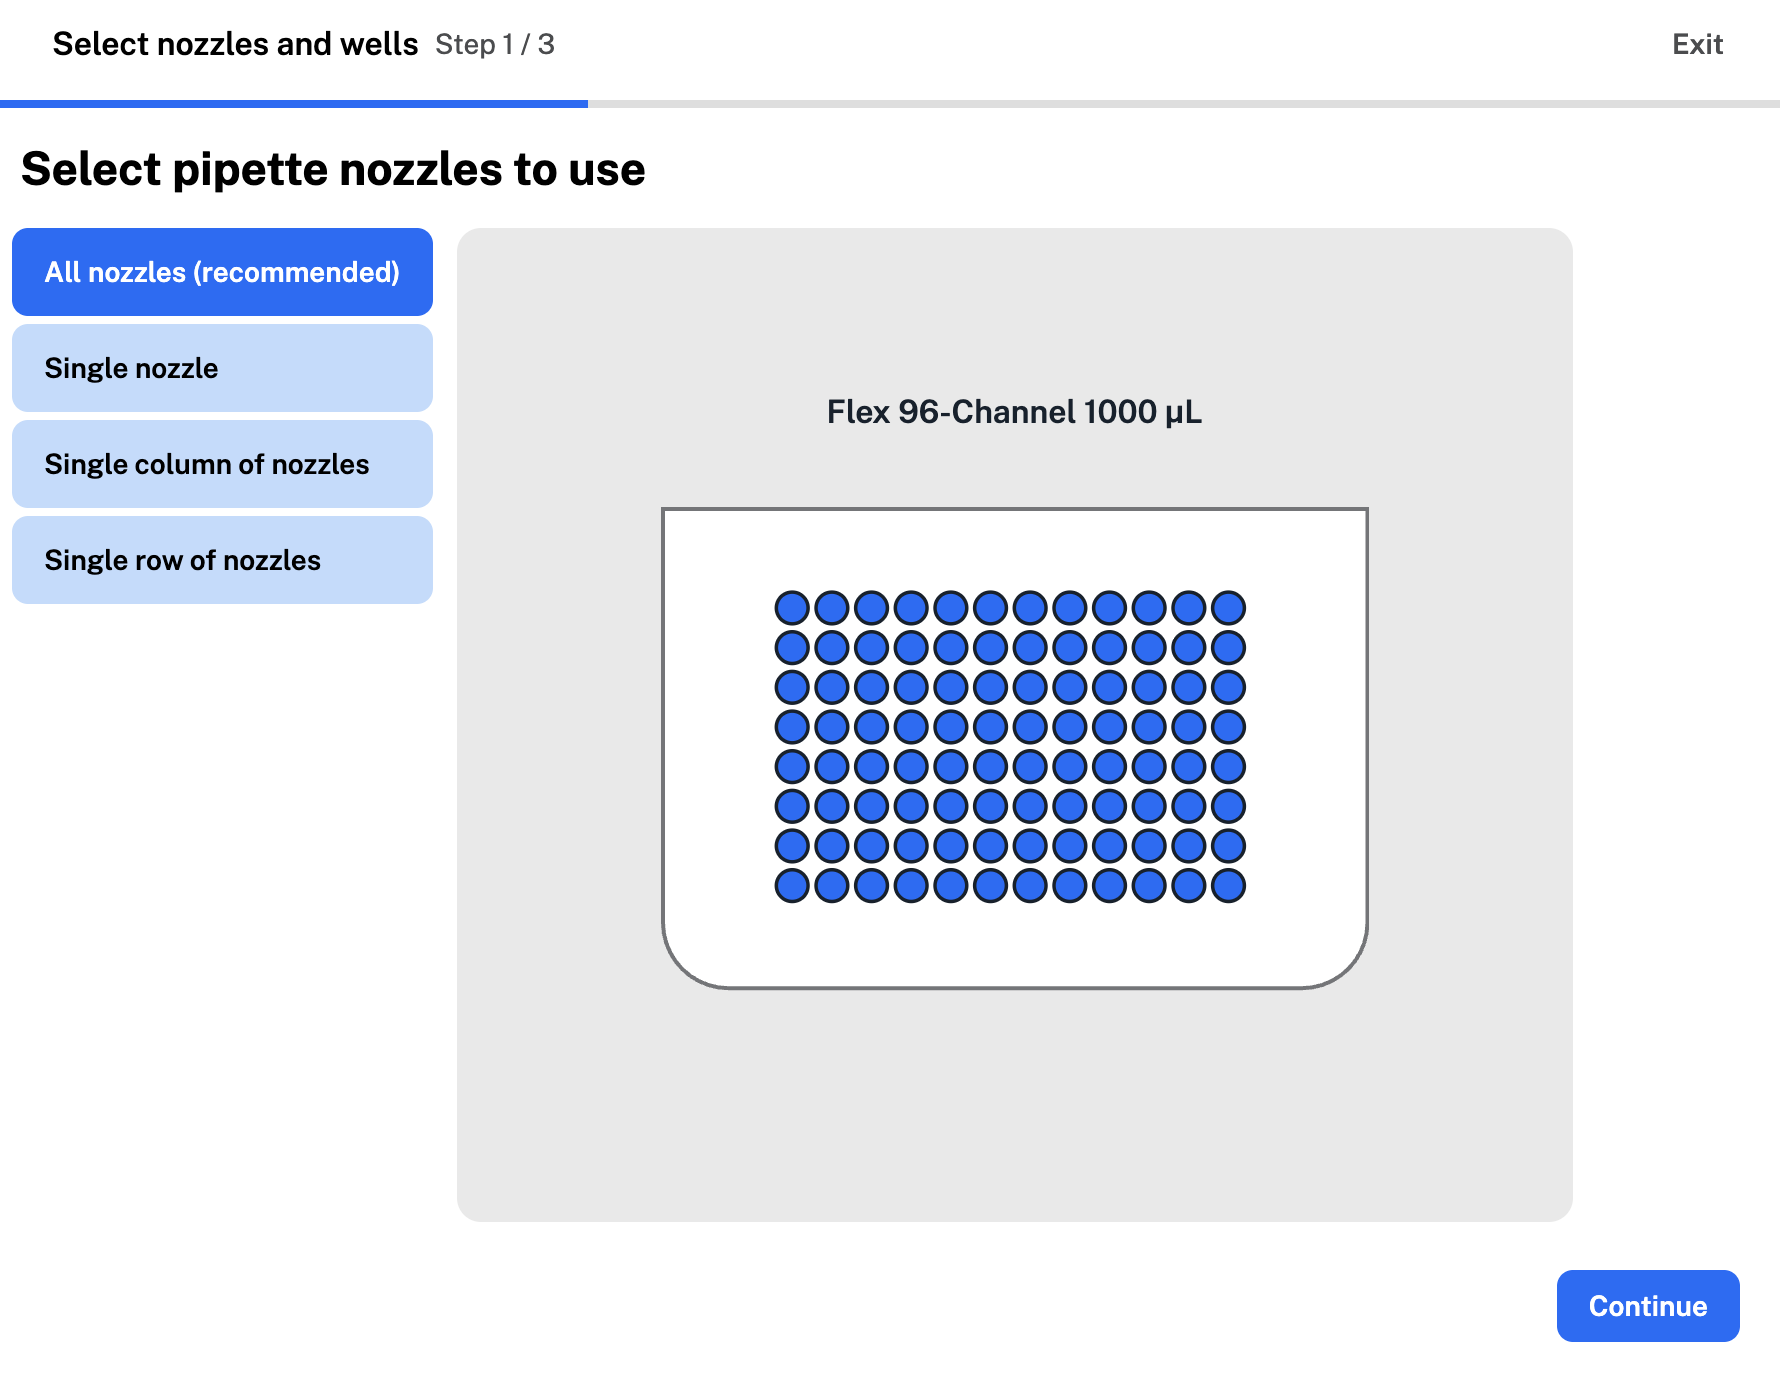Screen dimensions: 1780x1382
Task: Exit the nozzle selection wizard
Action: pos(1697,44)
